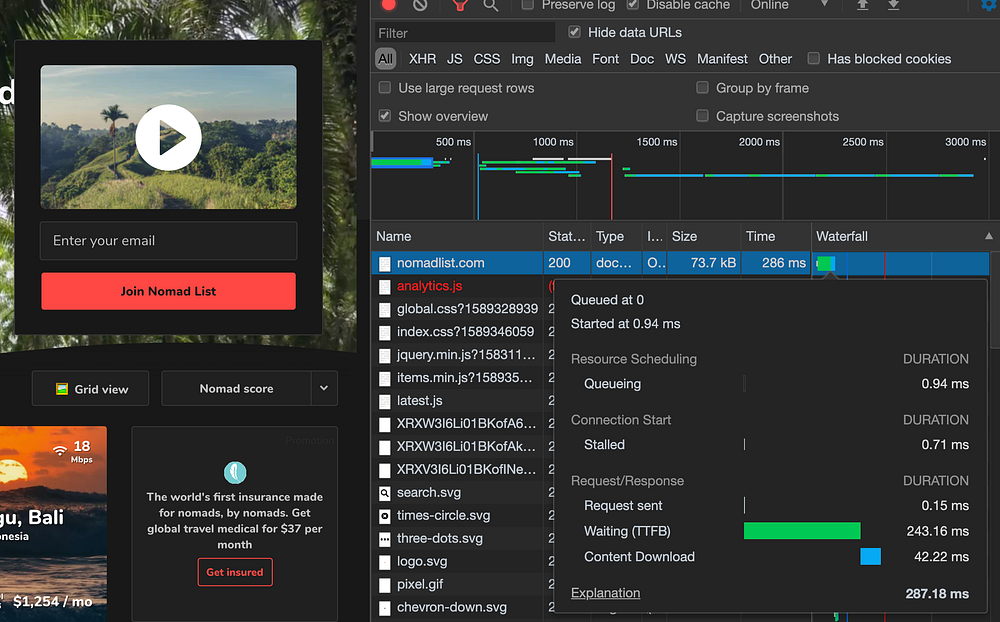
Task: Clear the network log
Action: (x=420, y=4)
